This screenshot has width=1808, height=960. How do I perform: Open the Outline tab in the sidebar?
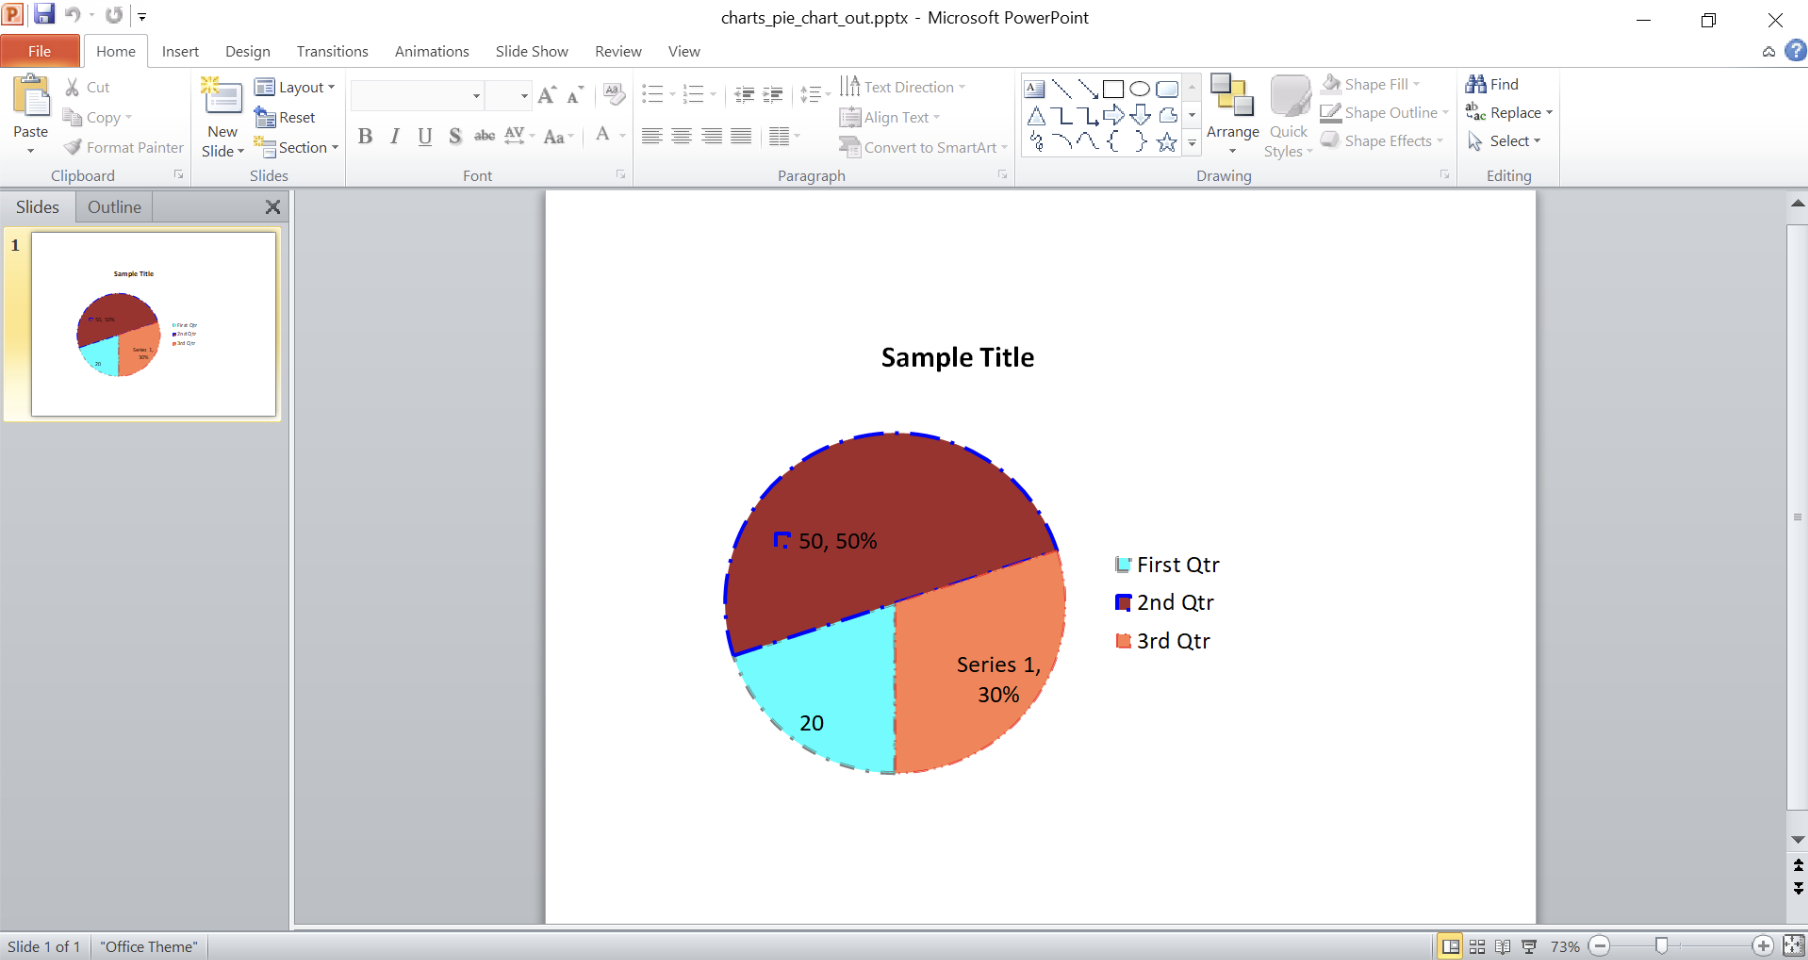coord(114,207)
